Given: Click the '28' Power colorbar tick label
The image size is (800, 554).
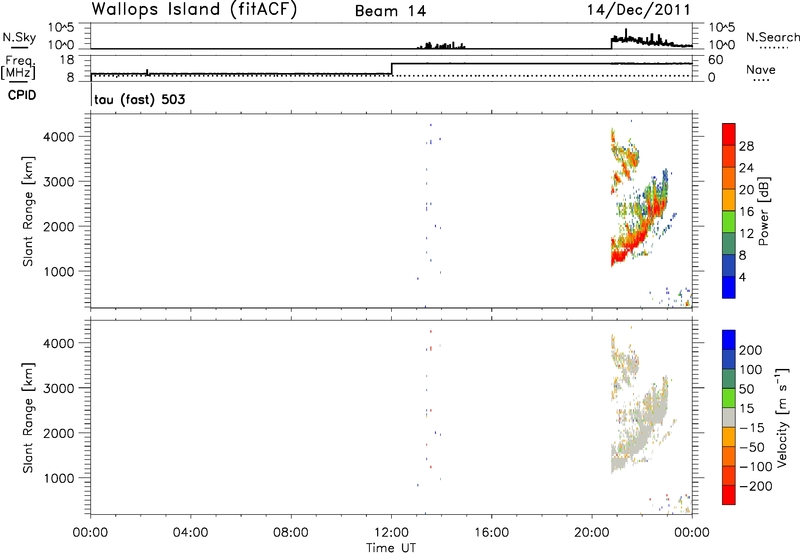Looking at the screenshot, I should pos(746,146).
